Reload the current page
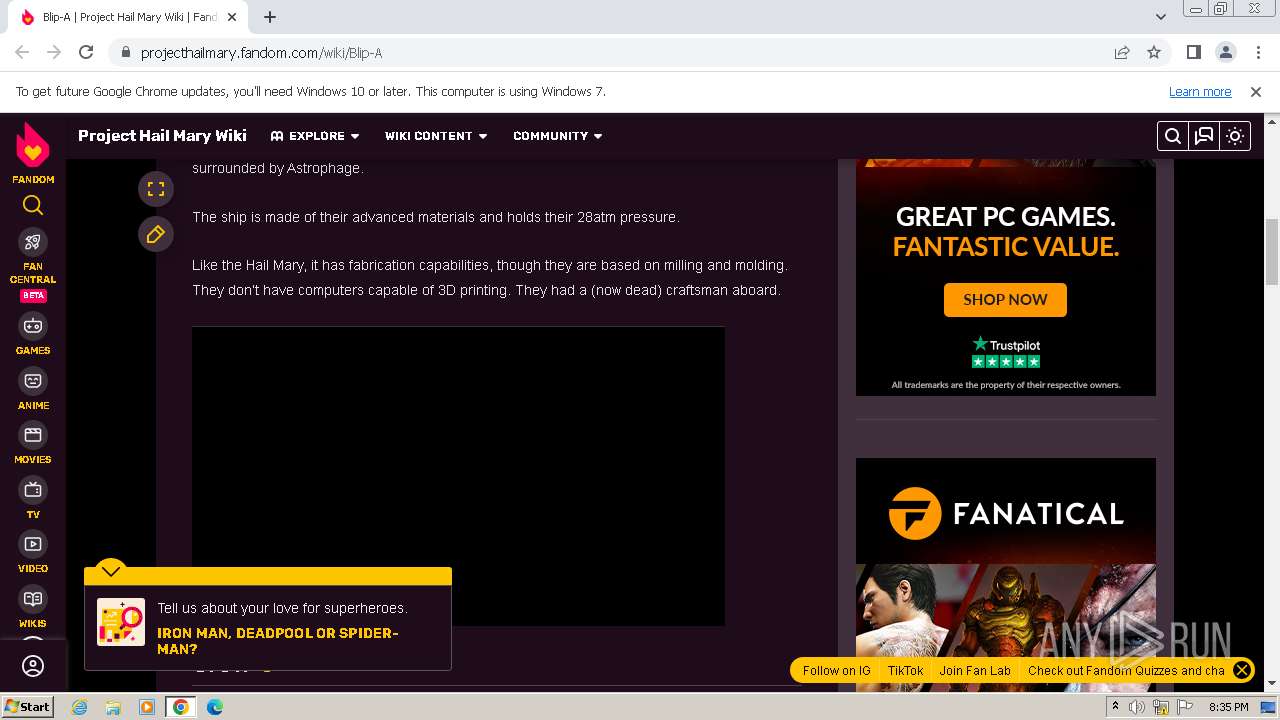 [x=86, y=52]
